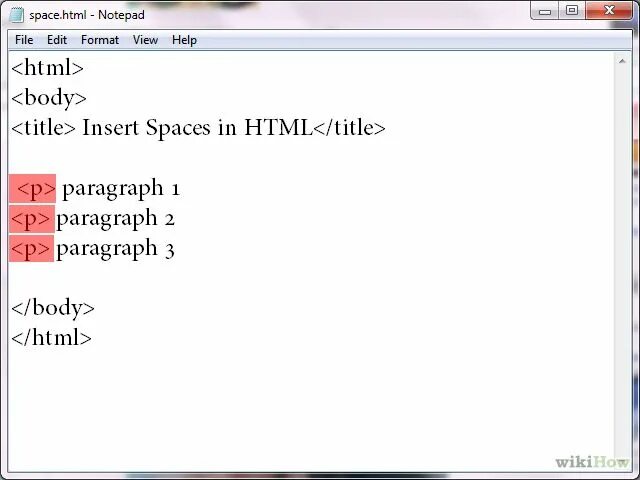Screen dimensions: 640x480
Task: Click the </body> closing tag
Action: pos(53,308)
